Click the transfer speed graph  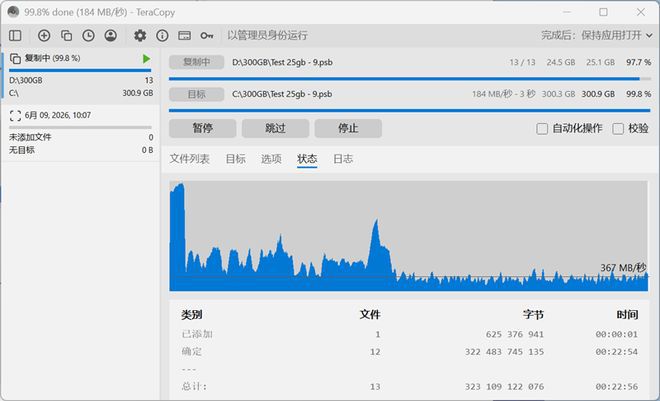coord(408,236)
